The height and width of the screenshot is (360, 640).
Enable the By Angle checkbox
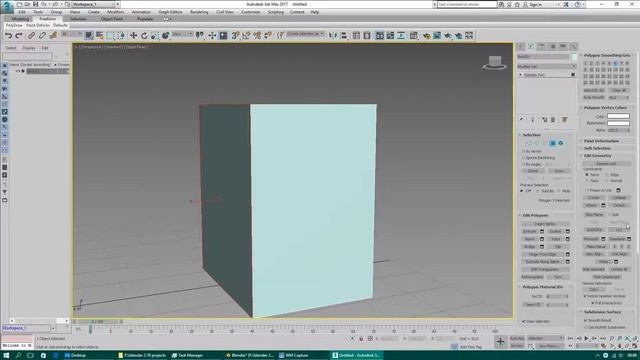point(524,164)
